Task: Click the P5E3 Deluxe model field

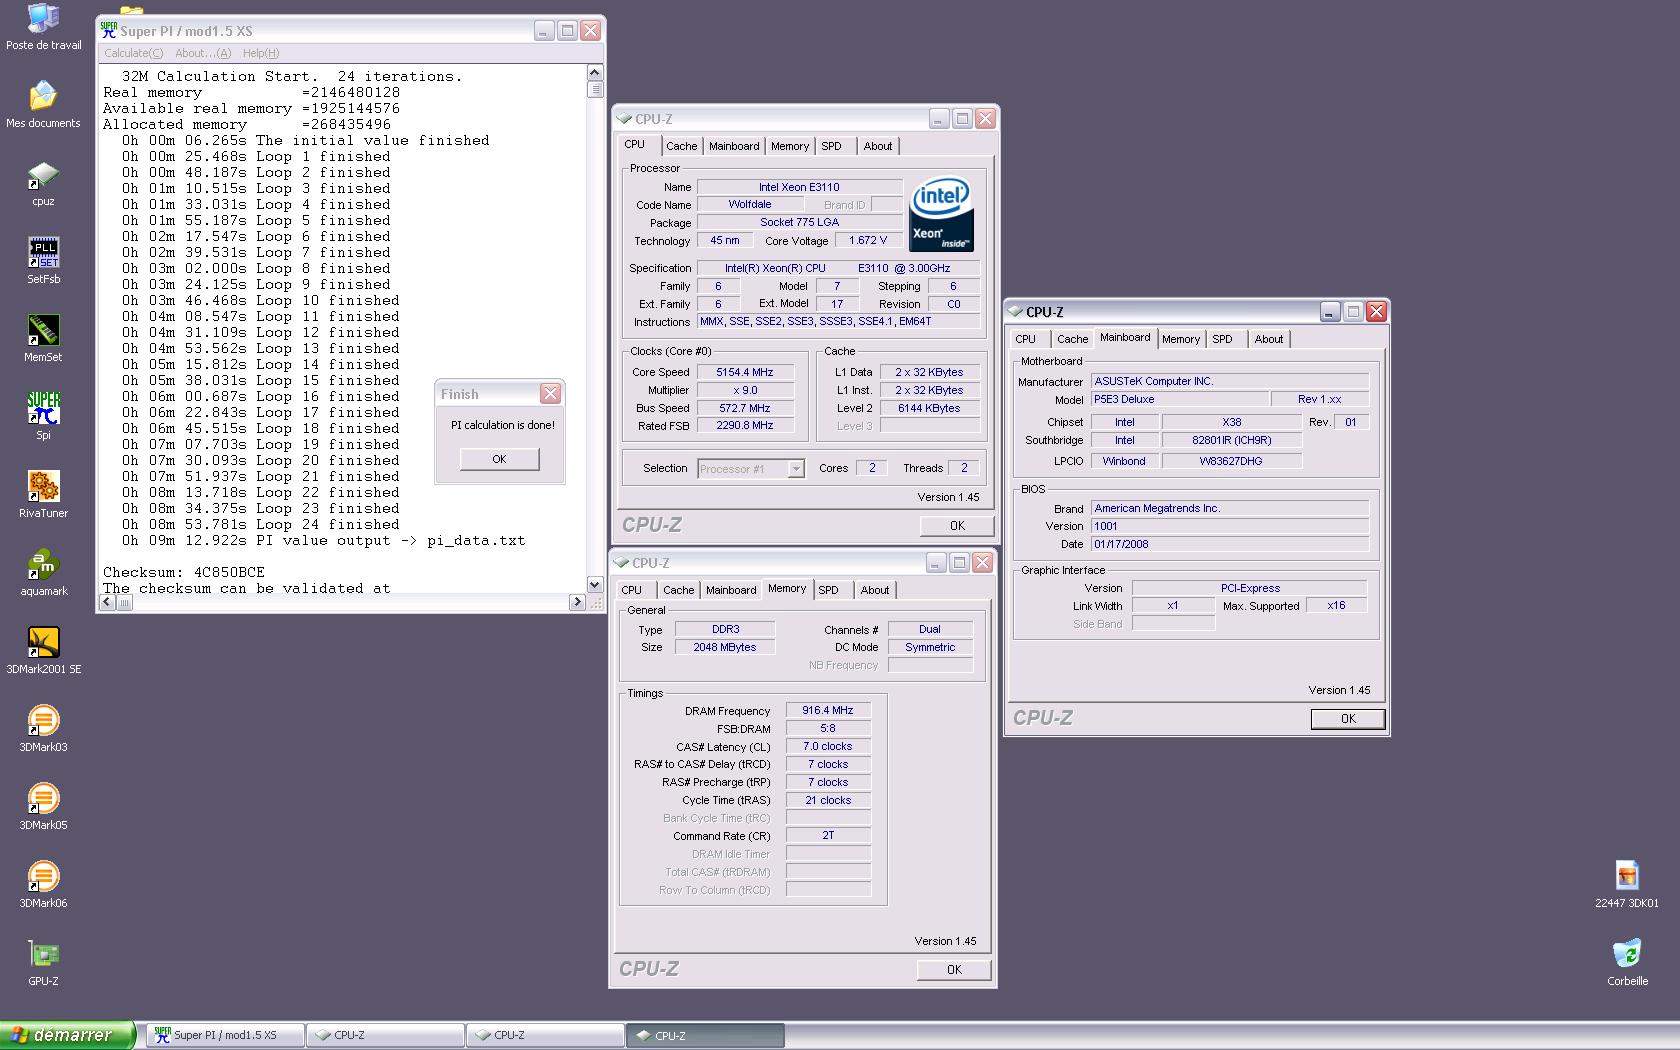Action: pos(1180,399)
